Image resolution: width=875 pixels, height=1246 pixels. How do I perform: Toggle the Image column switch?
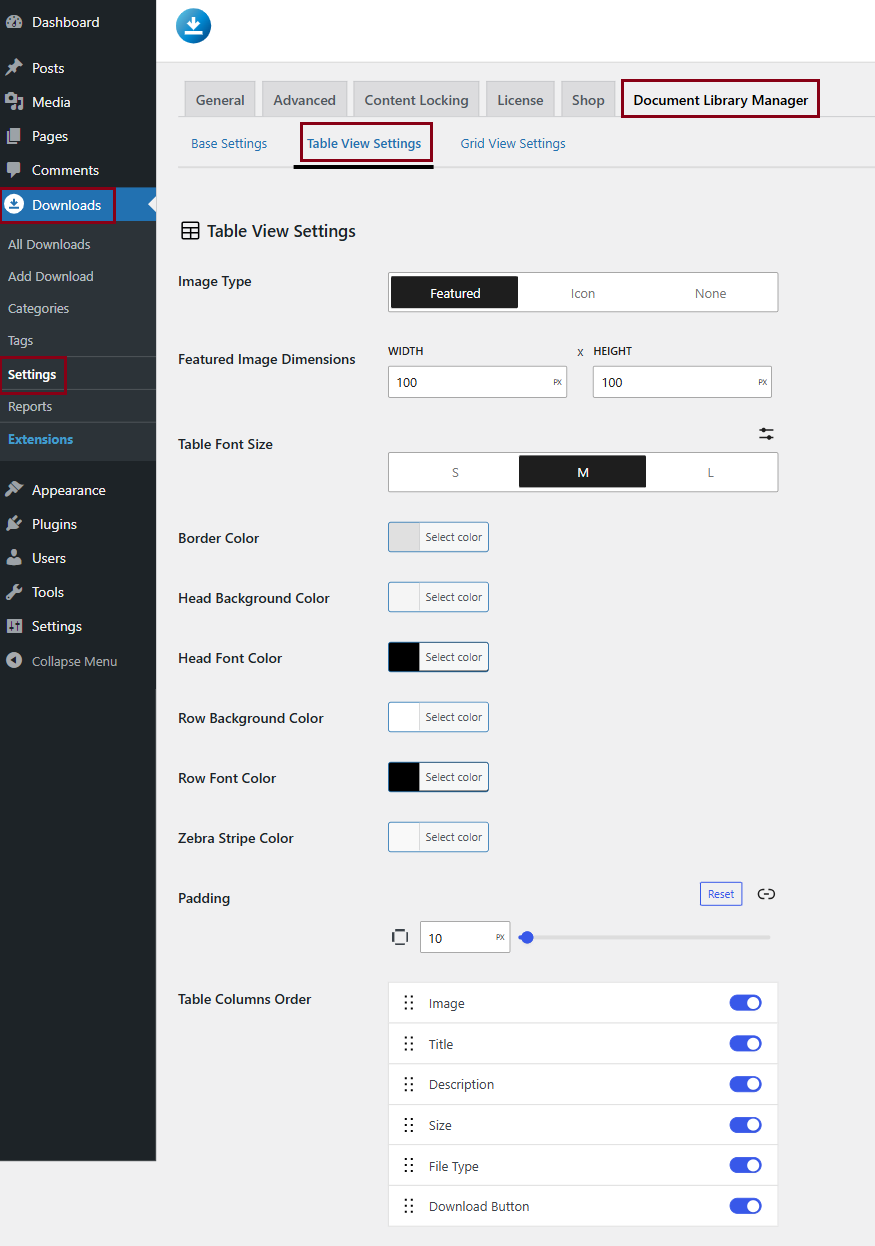coord(745,1003)
